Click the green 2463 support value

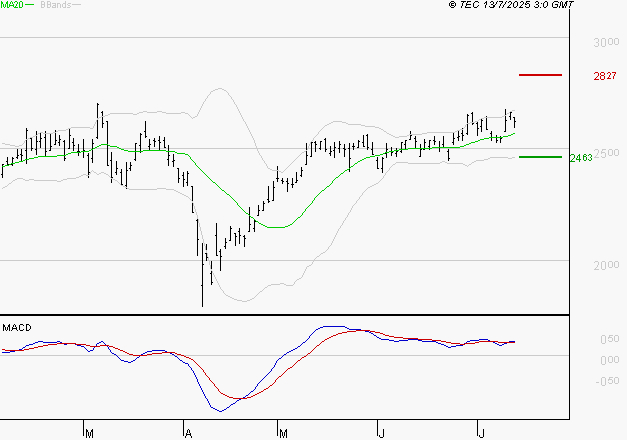[x=581, y=158]
